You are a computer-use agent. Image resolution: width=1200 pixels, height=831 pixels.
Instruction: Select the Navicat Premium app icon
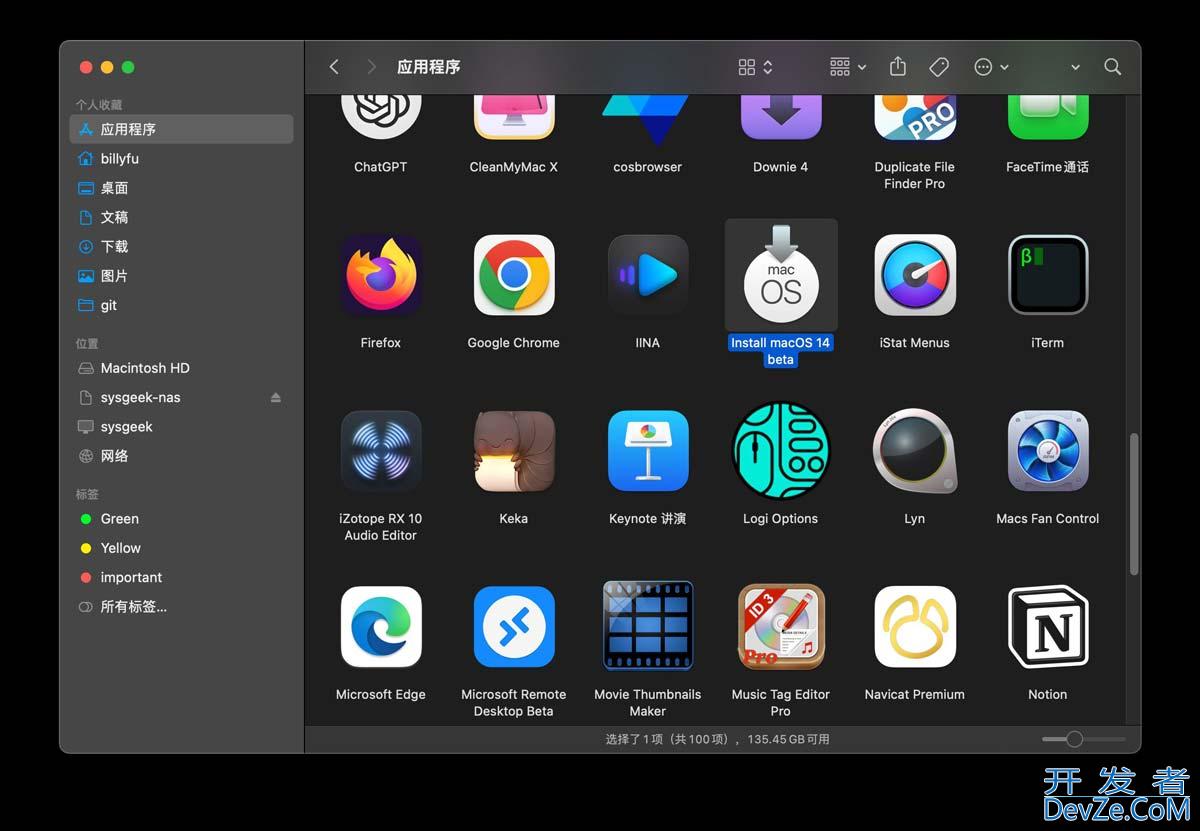(x=915, y=627)
